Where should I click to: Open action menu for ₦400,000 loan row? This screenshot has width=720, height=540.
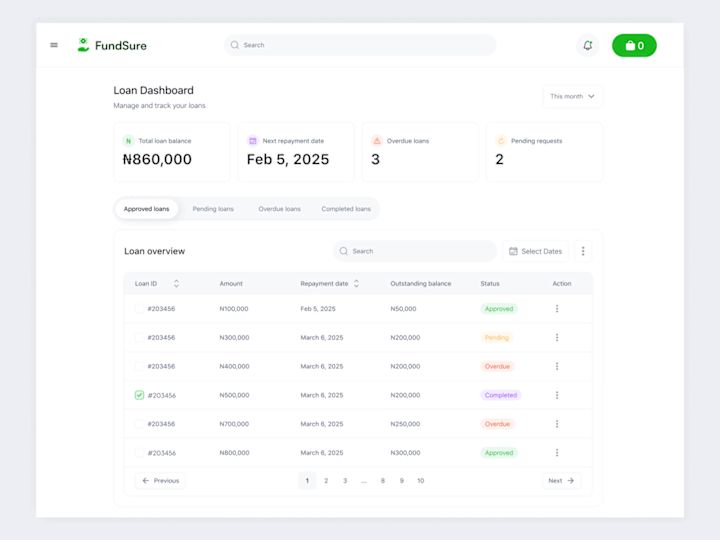pyautogui.click(x=557, y=366)
